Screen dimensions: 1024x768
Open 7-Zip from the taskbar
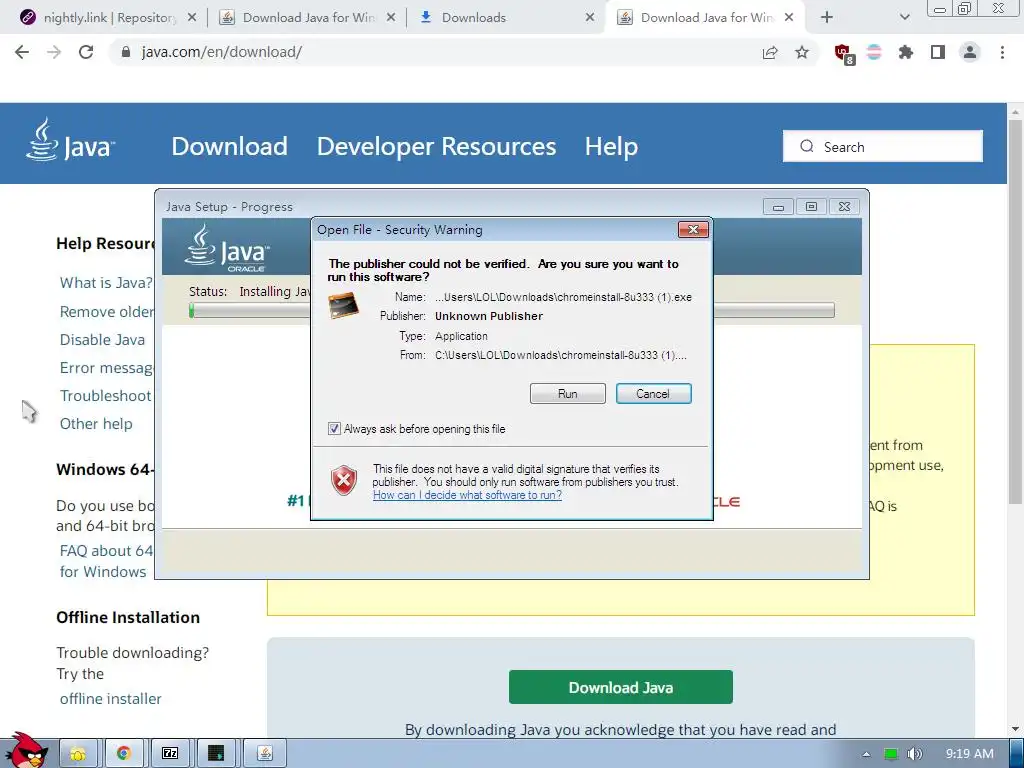point(170,754)
